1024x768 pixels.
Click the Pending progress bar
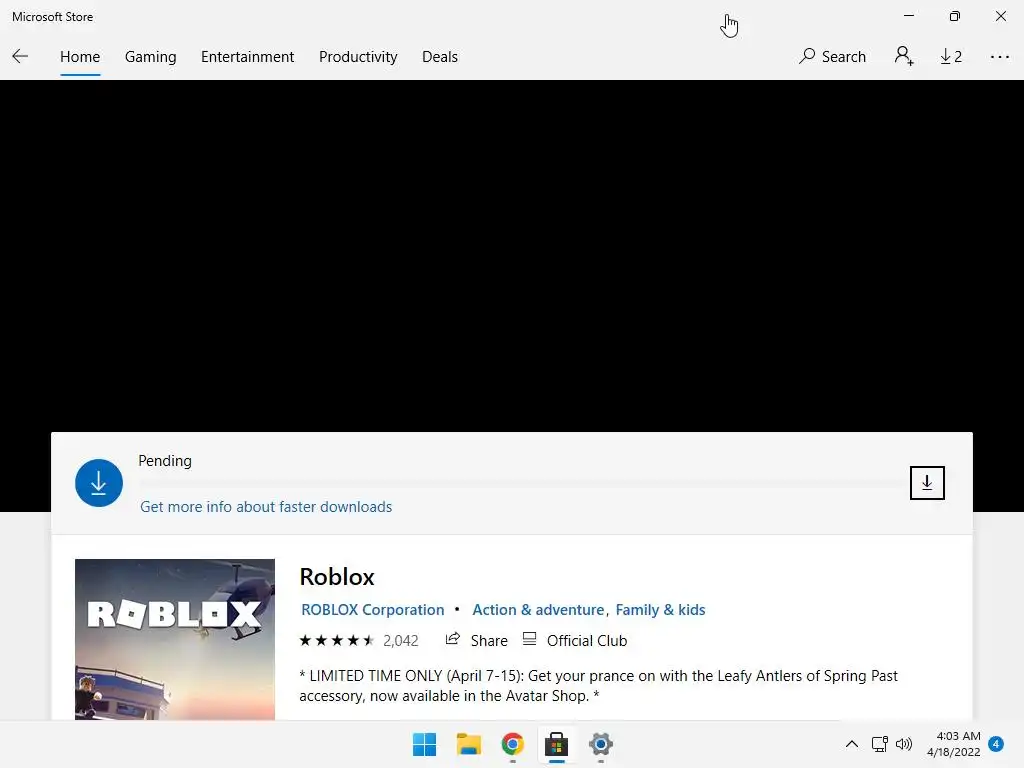(x=519, y=484)
